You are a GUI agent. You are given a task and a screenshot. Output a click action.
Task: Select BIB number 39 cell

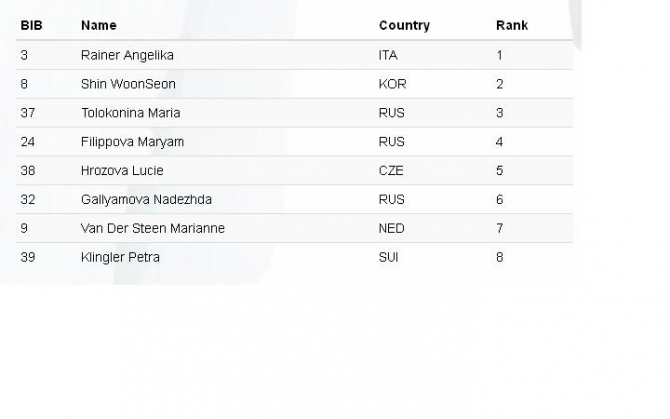(x=28, y=257)
